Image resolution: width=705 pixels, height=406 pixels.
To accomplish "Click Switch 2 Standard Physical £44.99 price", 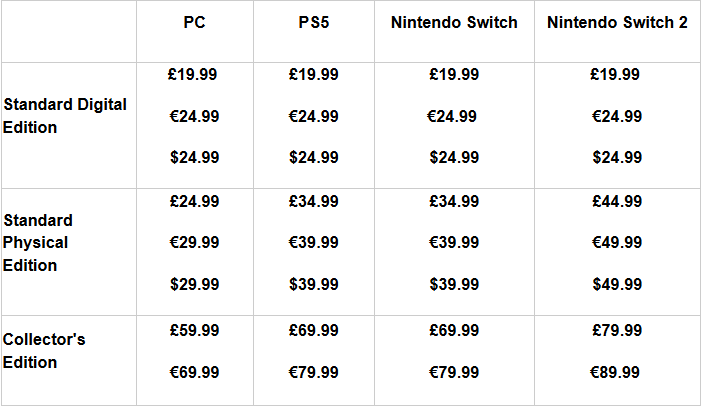I will 617,202.
